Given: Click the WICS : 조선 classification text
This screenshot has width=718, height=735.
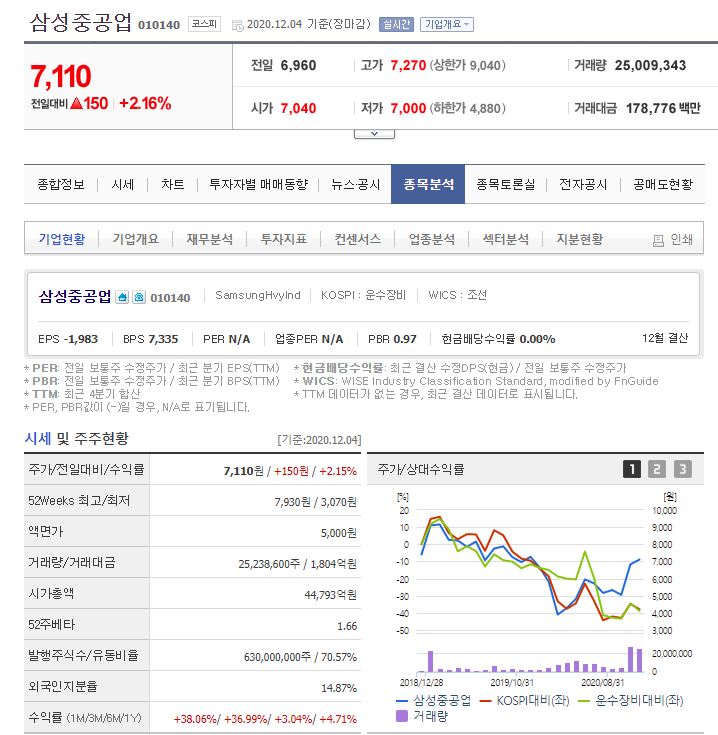Looking at the screenshot, I should 457,295.
